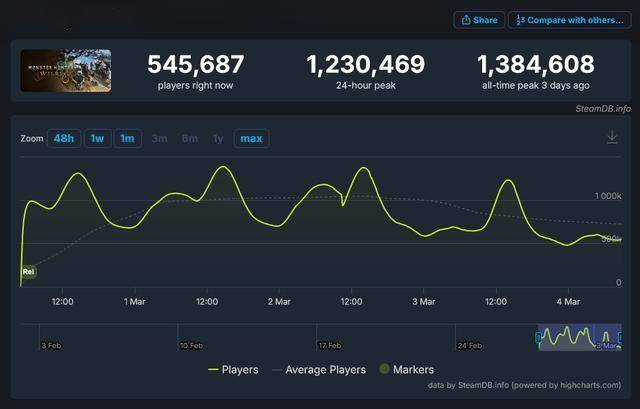Toggle the Average Players series in legend
Image resolution: width=640 pixels, height=409 pixels.
coord(319,370)
